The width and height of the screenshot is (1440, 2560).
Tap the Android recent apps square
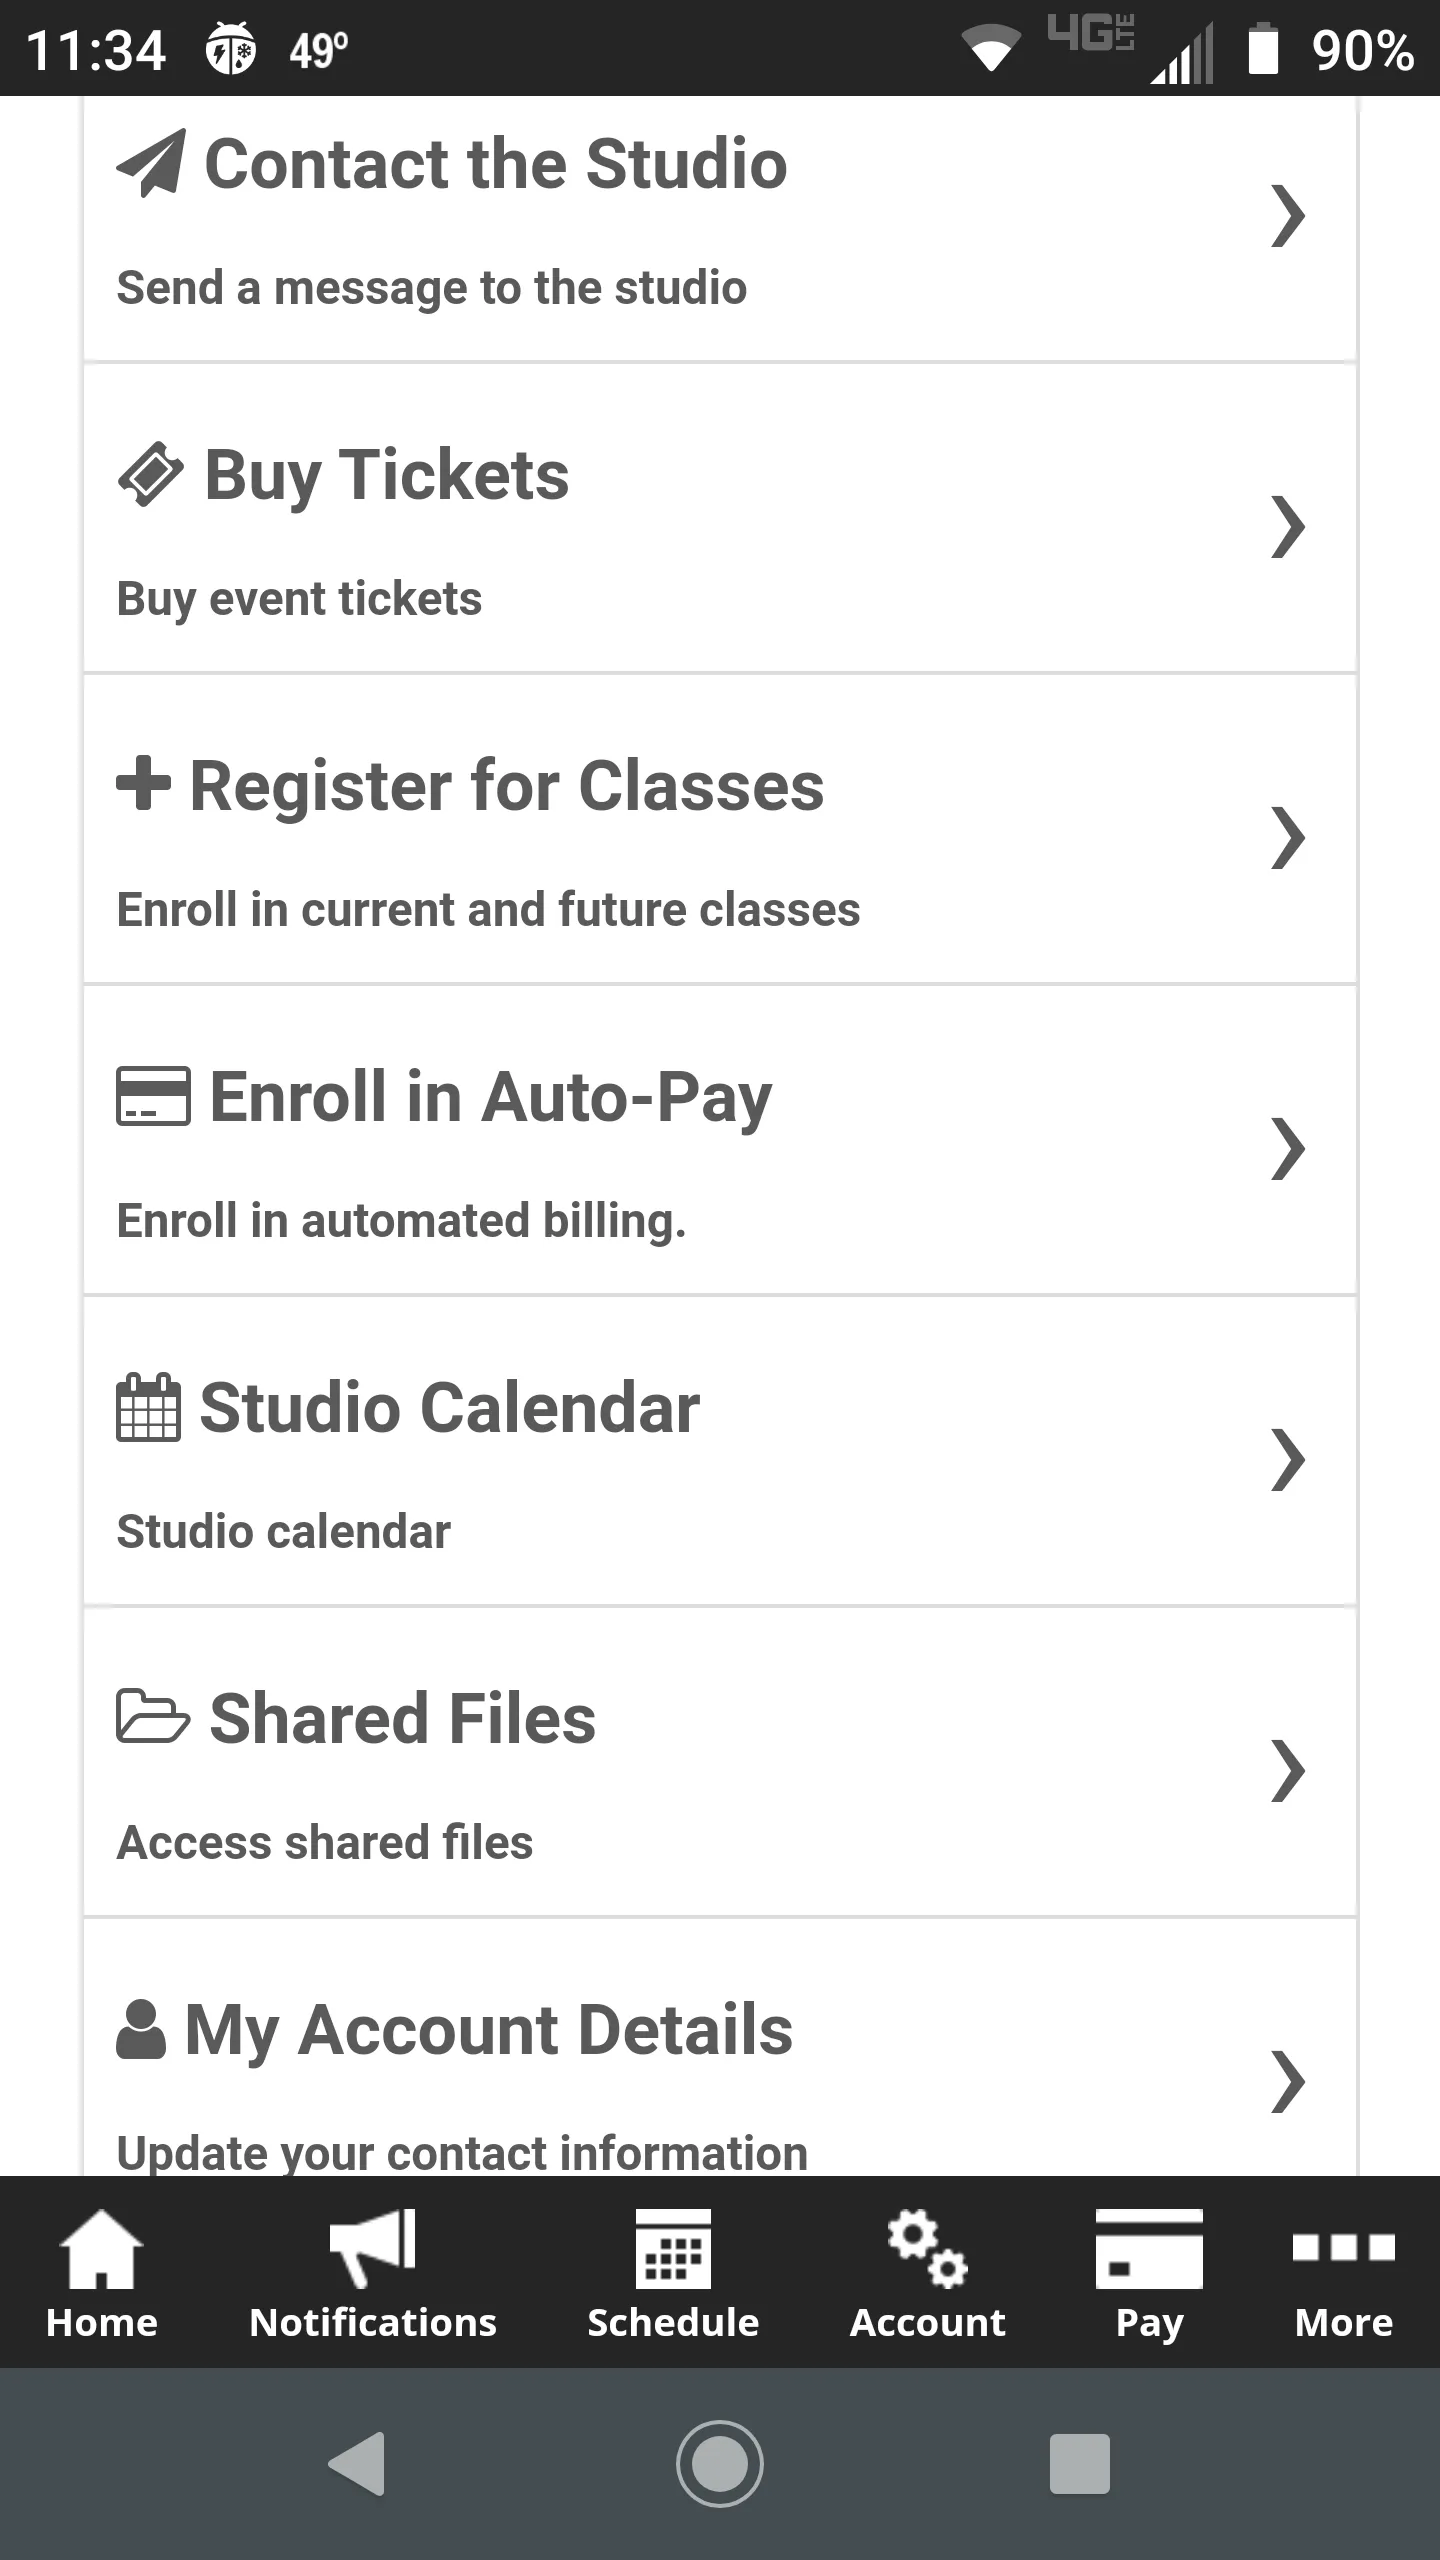click(1080, 2464)
